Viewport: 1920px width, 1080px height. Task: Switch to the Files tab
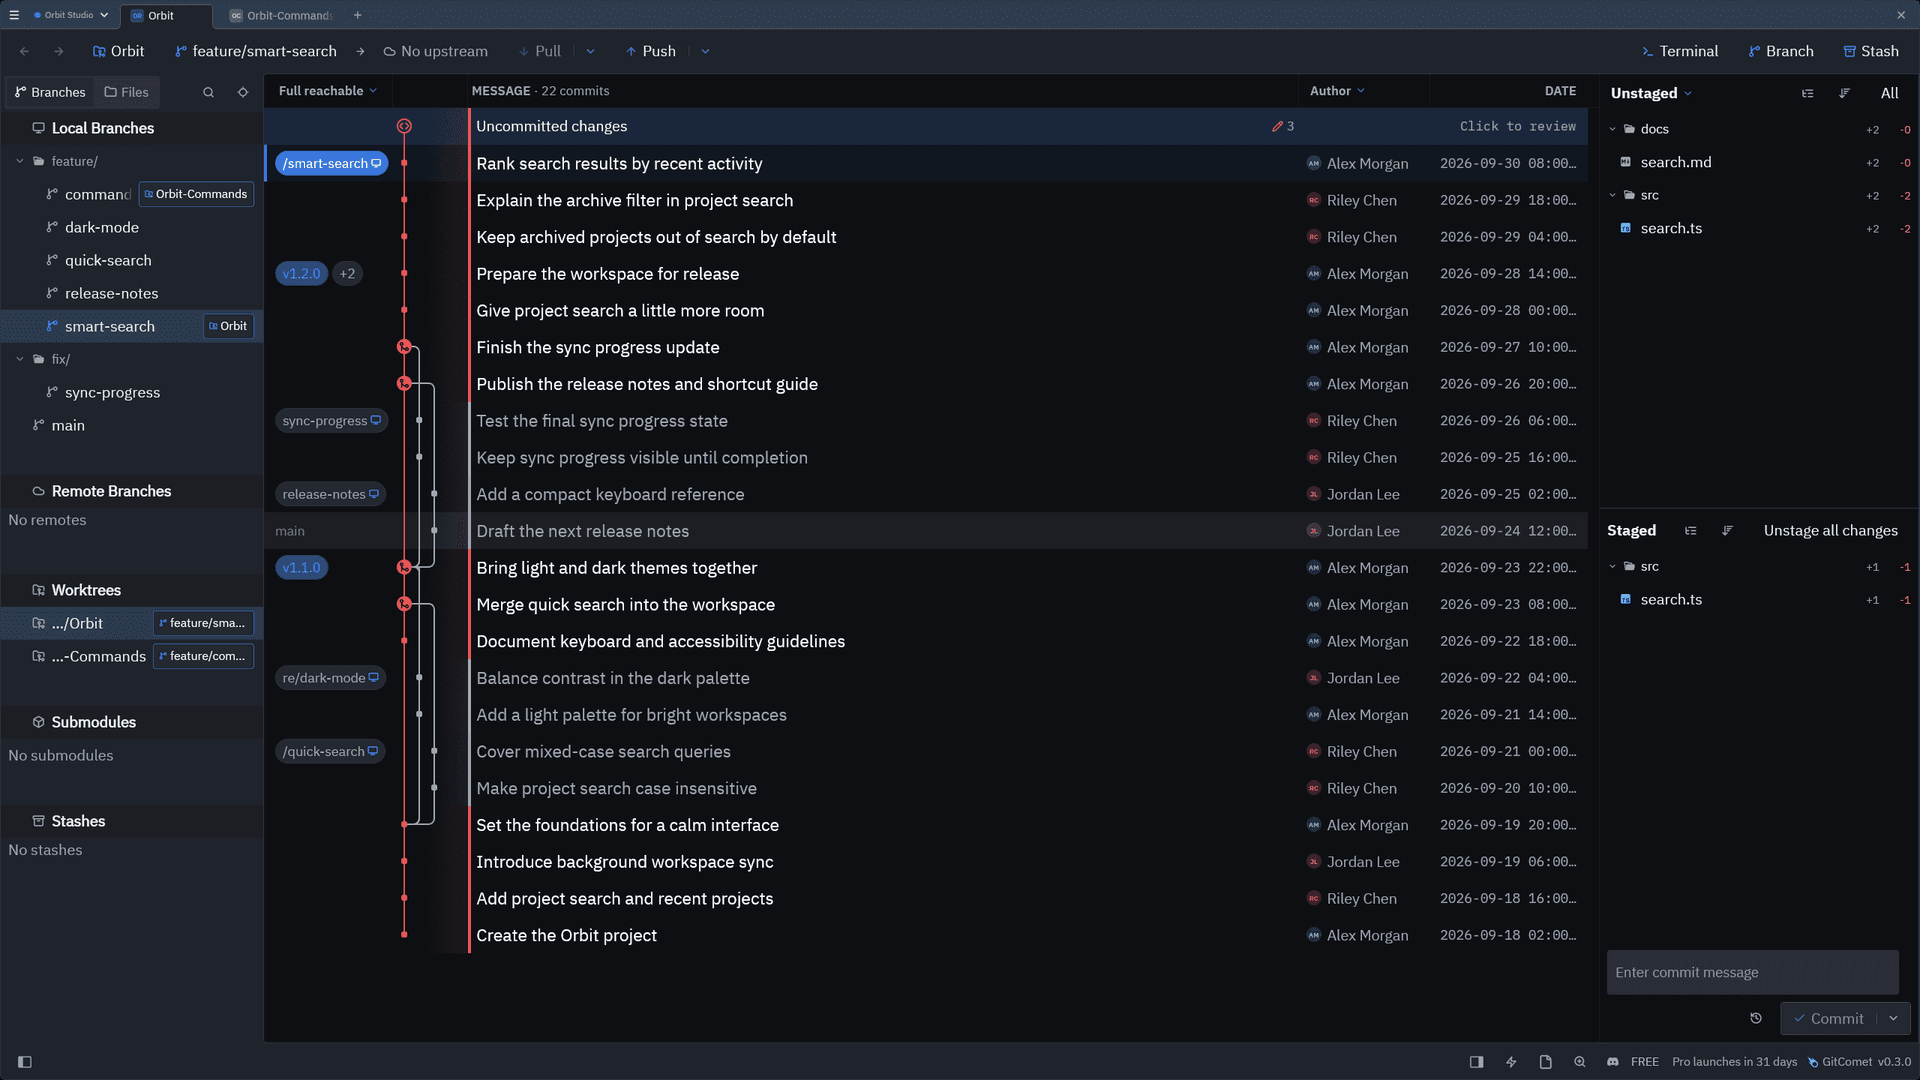click(x=127, y=92)
